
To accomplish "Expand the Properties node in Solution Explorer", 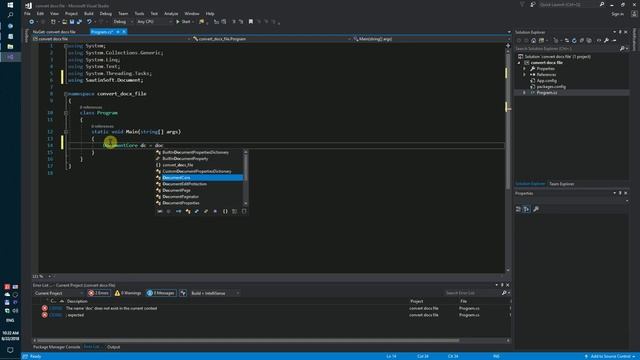I will click(525, 69).
